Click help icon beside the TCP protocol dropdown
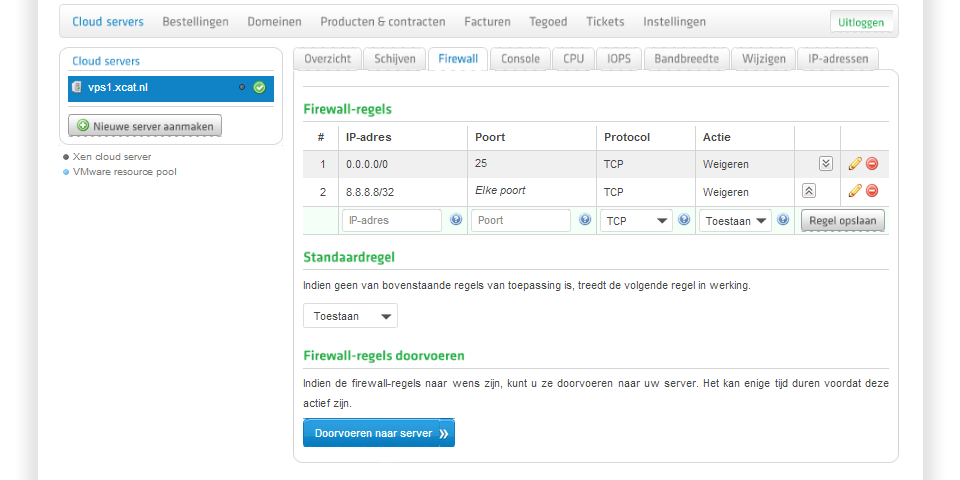The image size is (960, 480). click(684, 220)
